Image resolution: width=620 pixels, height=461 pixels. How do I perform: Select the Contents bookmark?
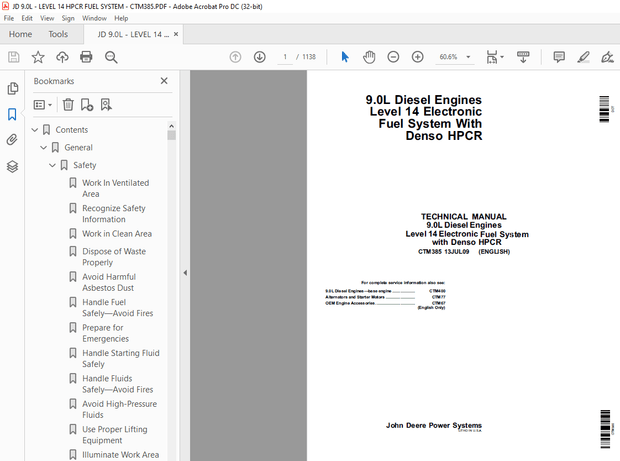click(72, 130)
